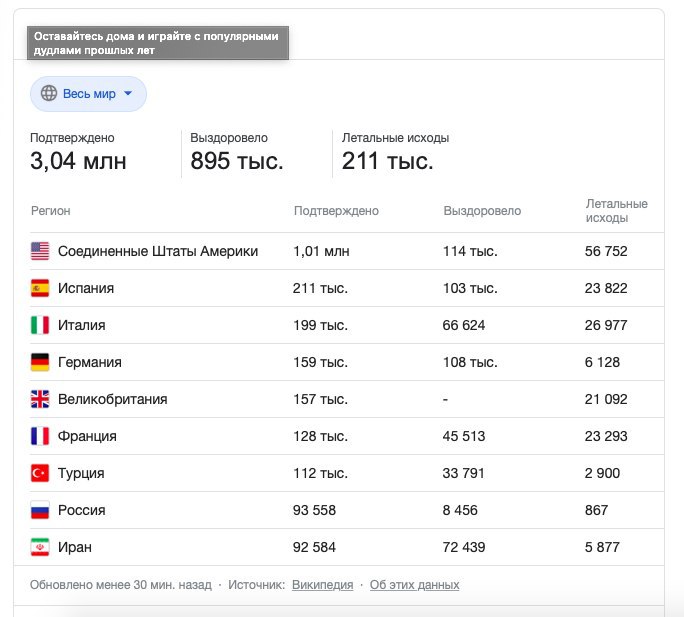This screenshot has width=684, height=617.
Task: Open the Весь мир region dropdown
Action: click(x=88, y=94)
